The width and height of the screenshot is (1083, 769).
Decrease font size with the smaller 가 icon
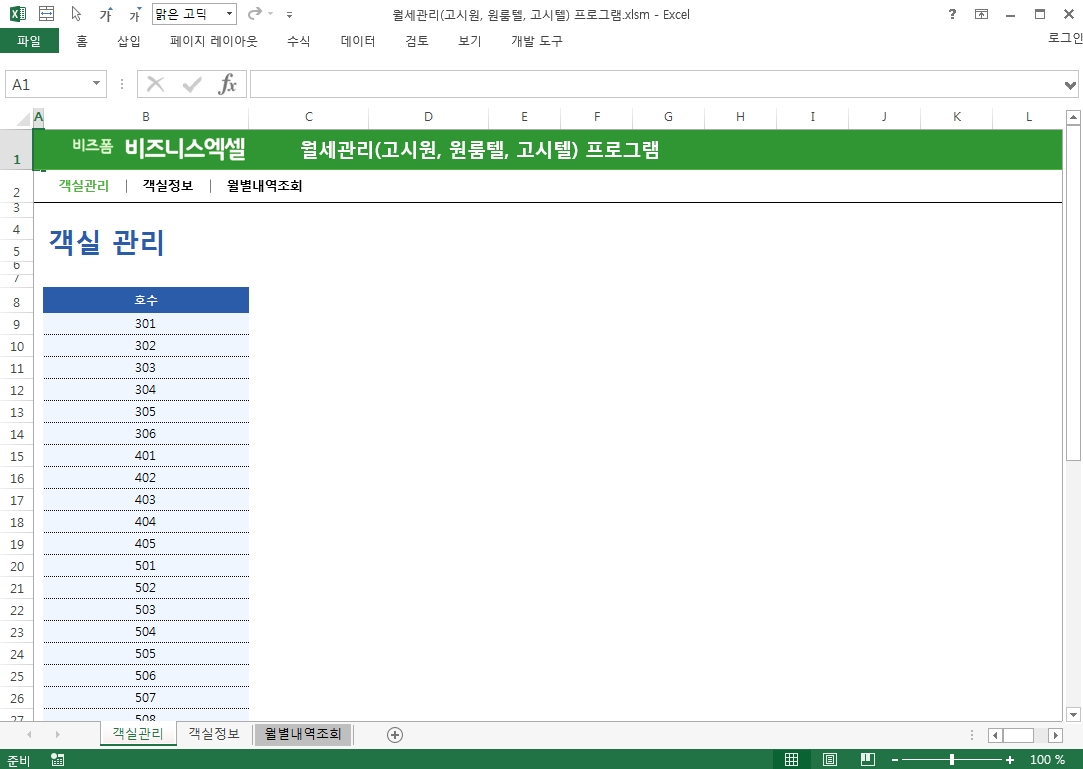click(x=135, y=15)
